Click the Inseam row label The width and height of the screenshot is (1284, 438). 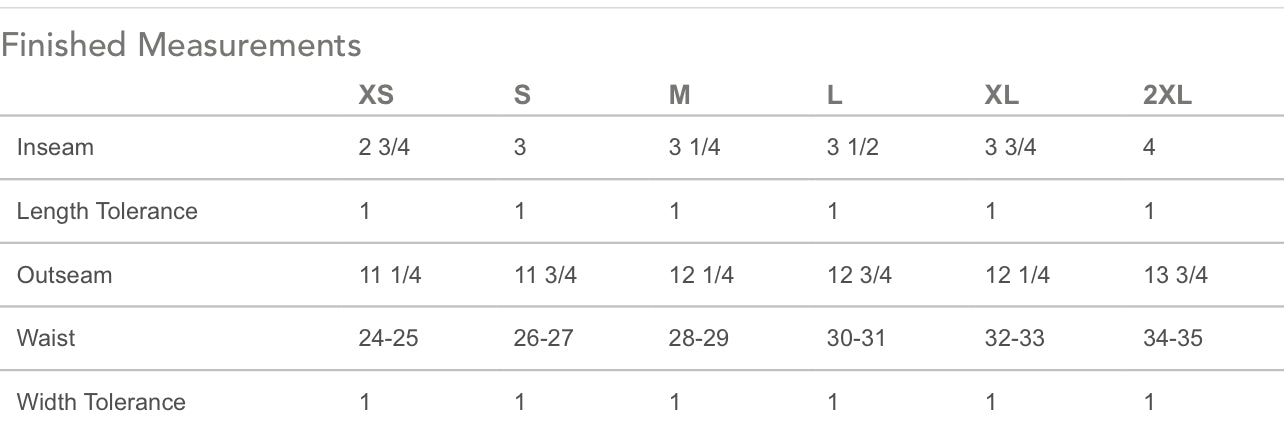(55, 147)
